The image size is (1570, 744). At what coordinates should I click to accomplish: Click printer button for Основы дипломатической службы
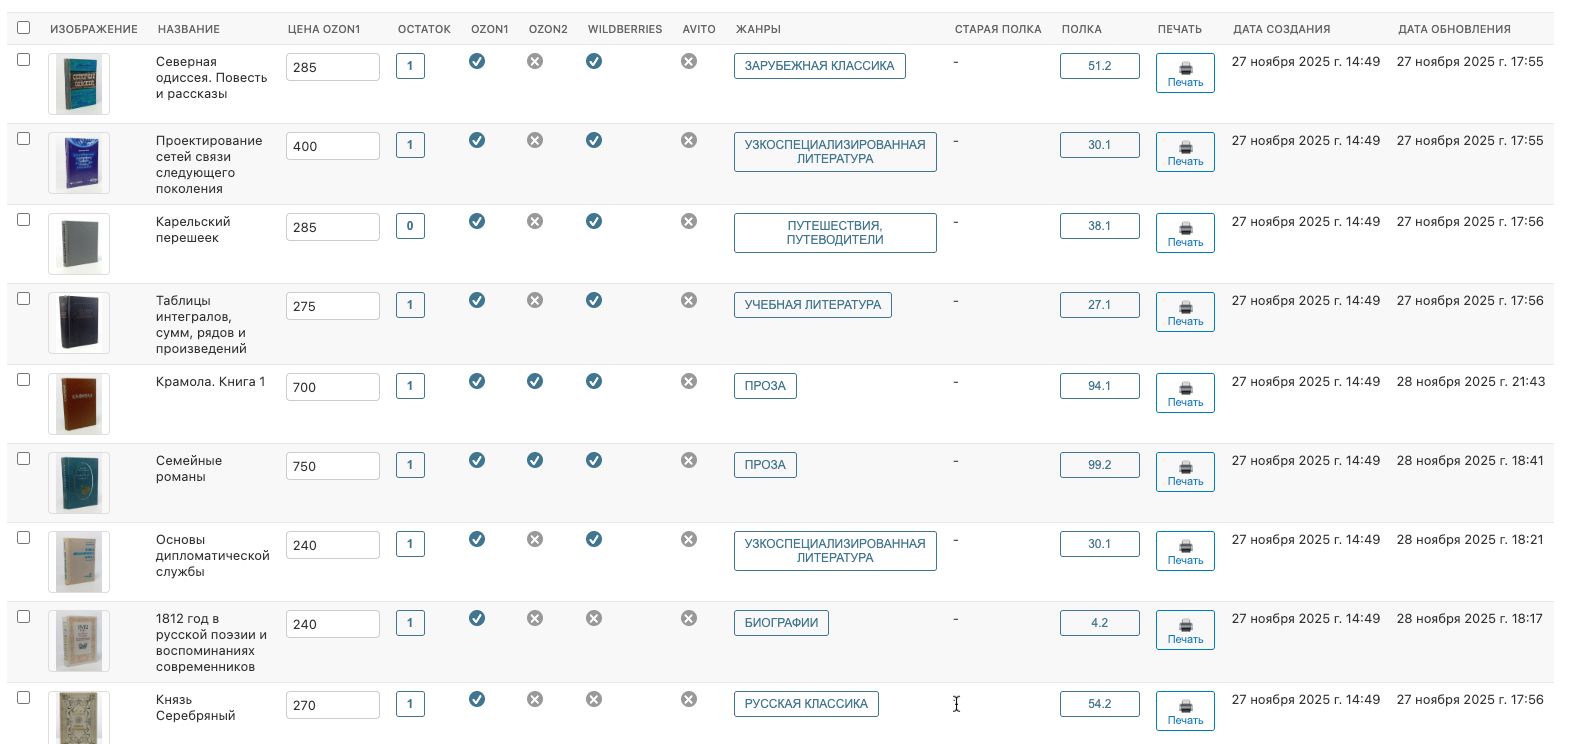pos(1185,551)
